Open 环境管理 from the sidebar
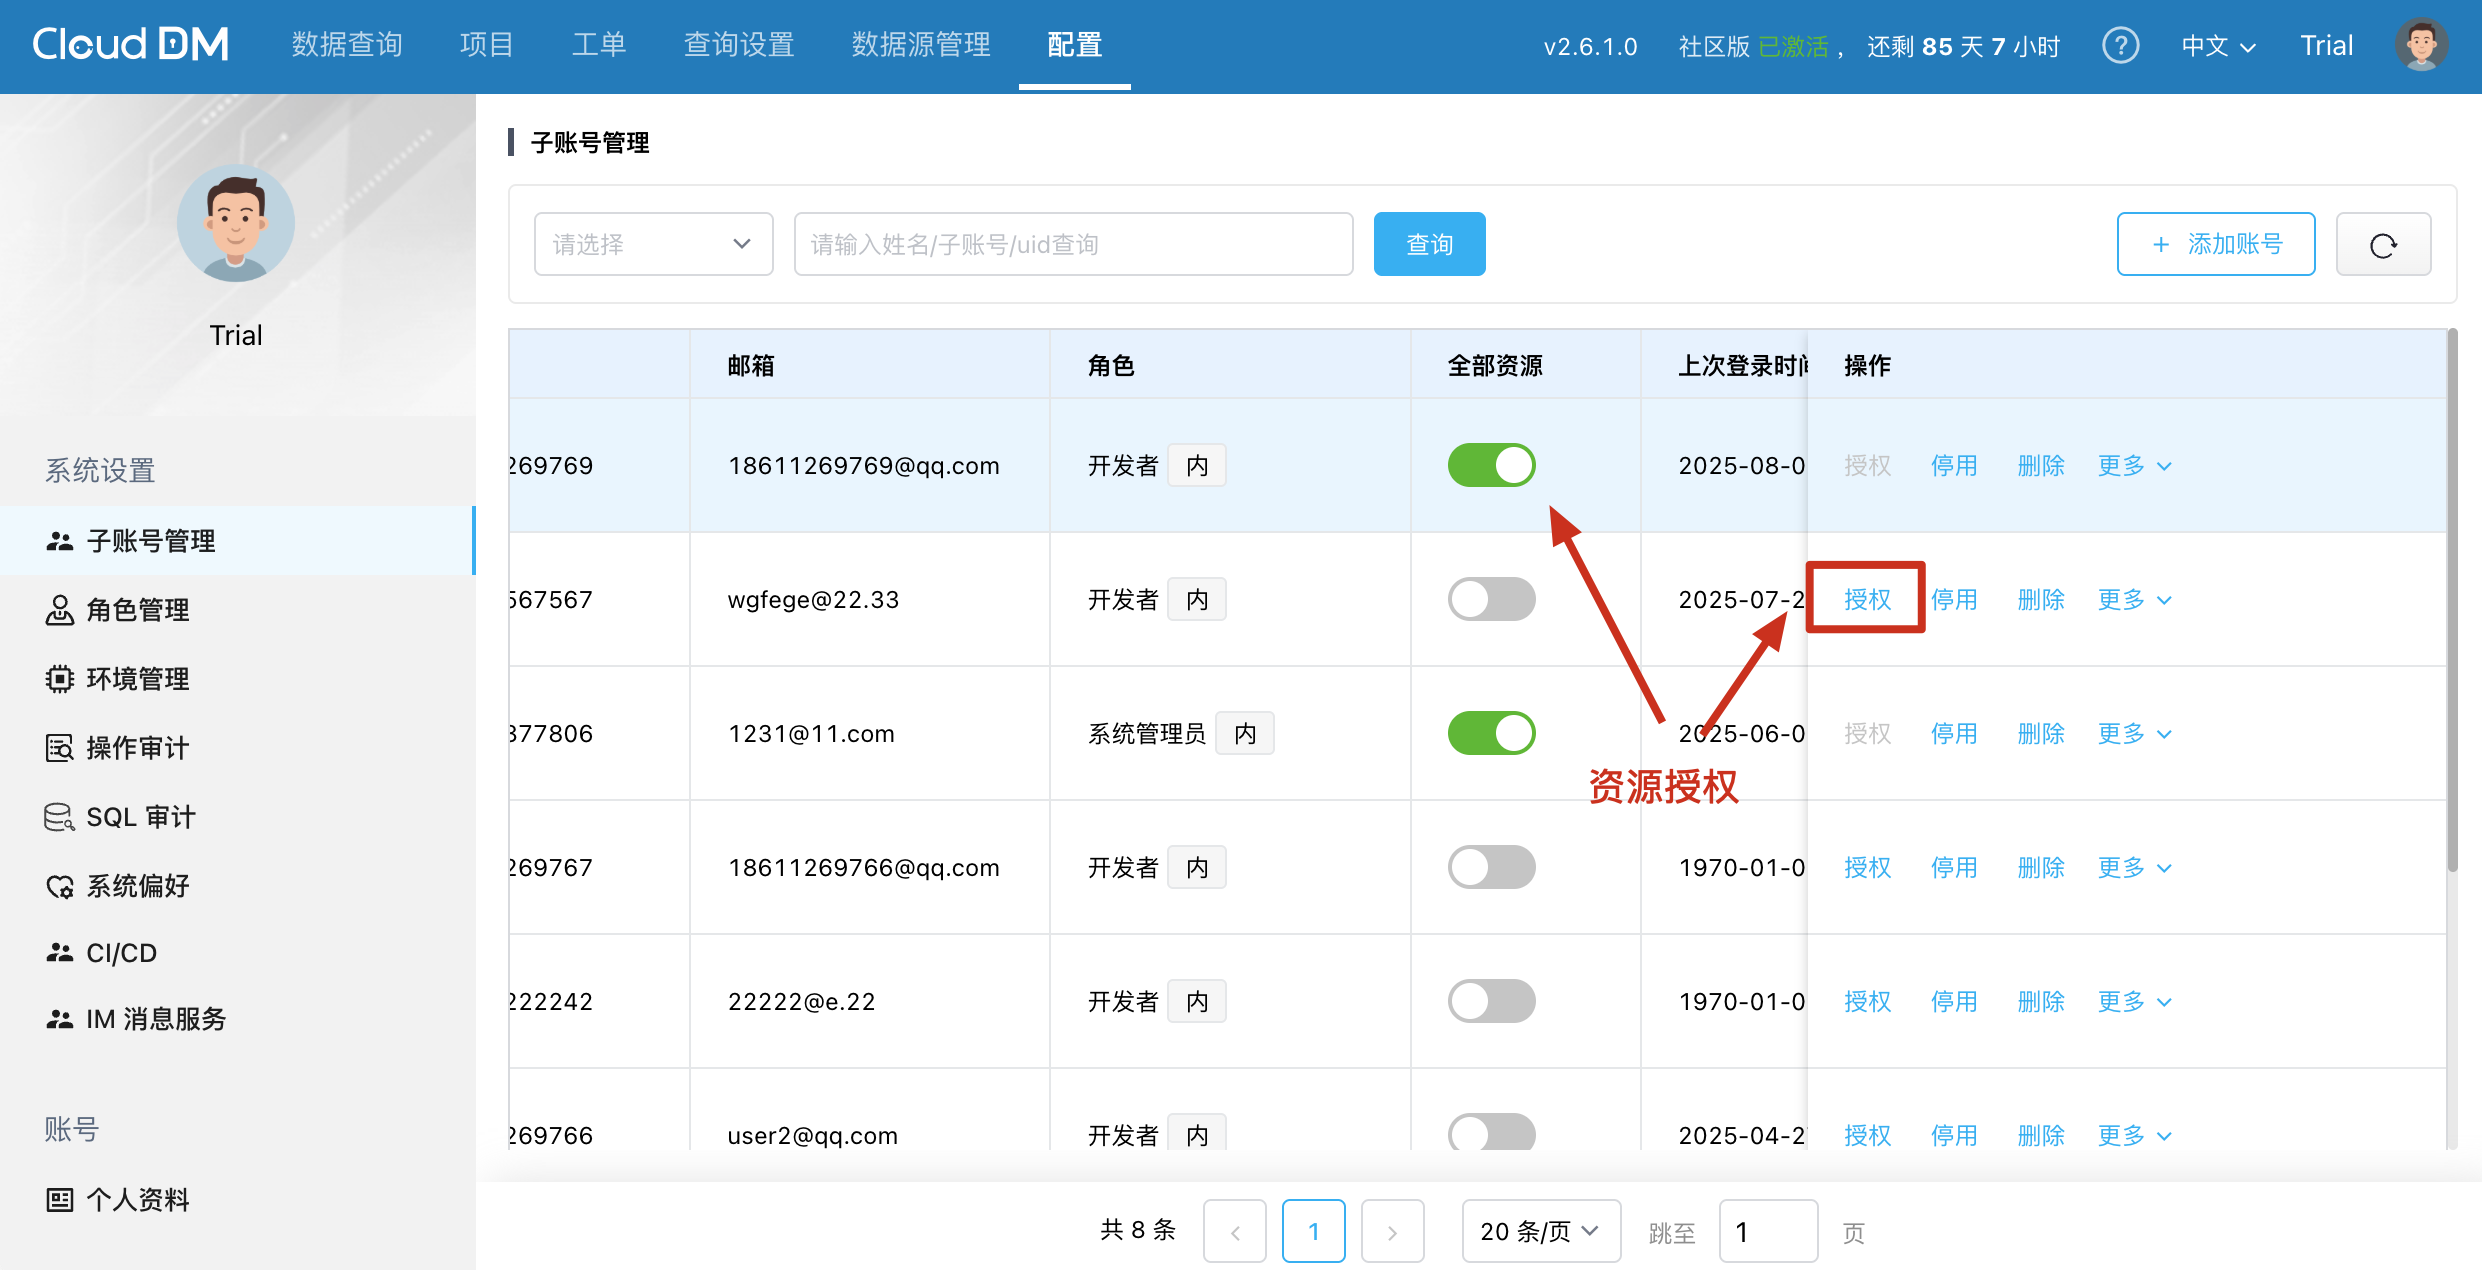Viewport: 2482px width, 1270px height. [137, 679]
